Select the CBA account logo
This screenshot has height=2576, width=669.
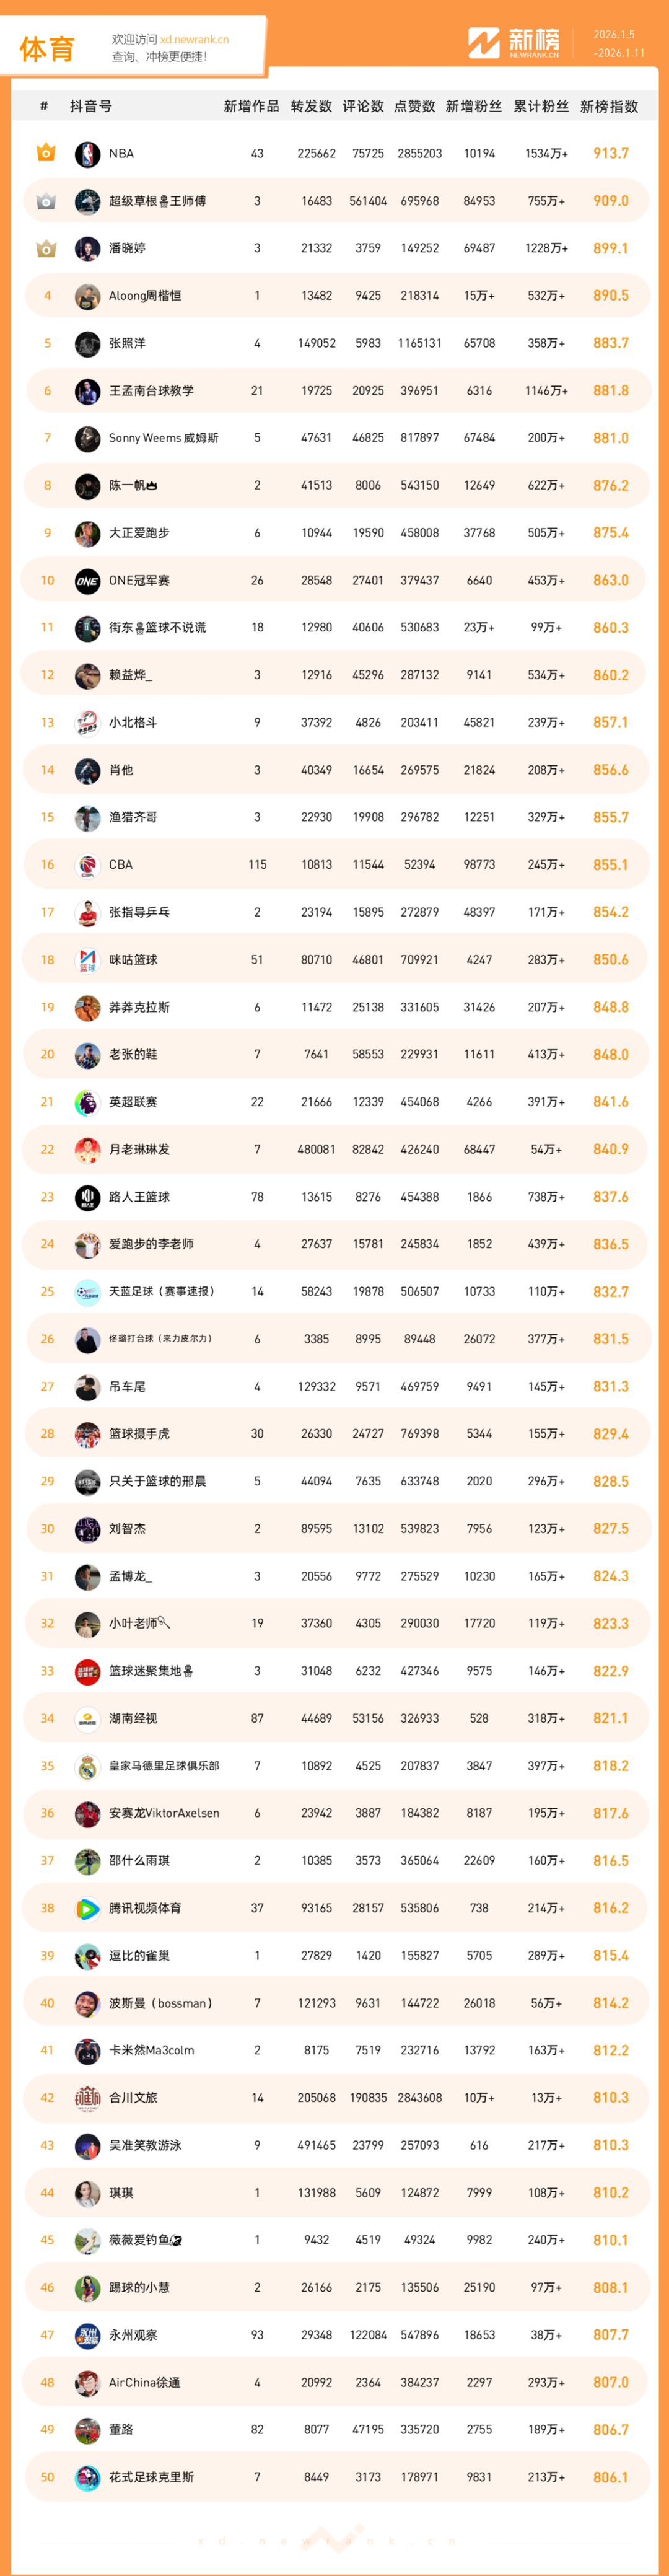click(87, 865)
